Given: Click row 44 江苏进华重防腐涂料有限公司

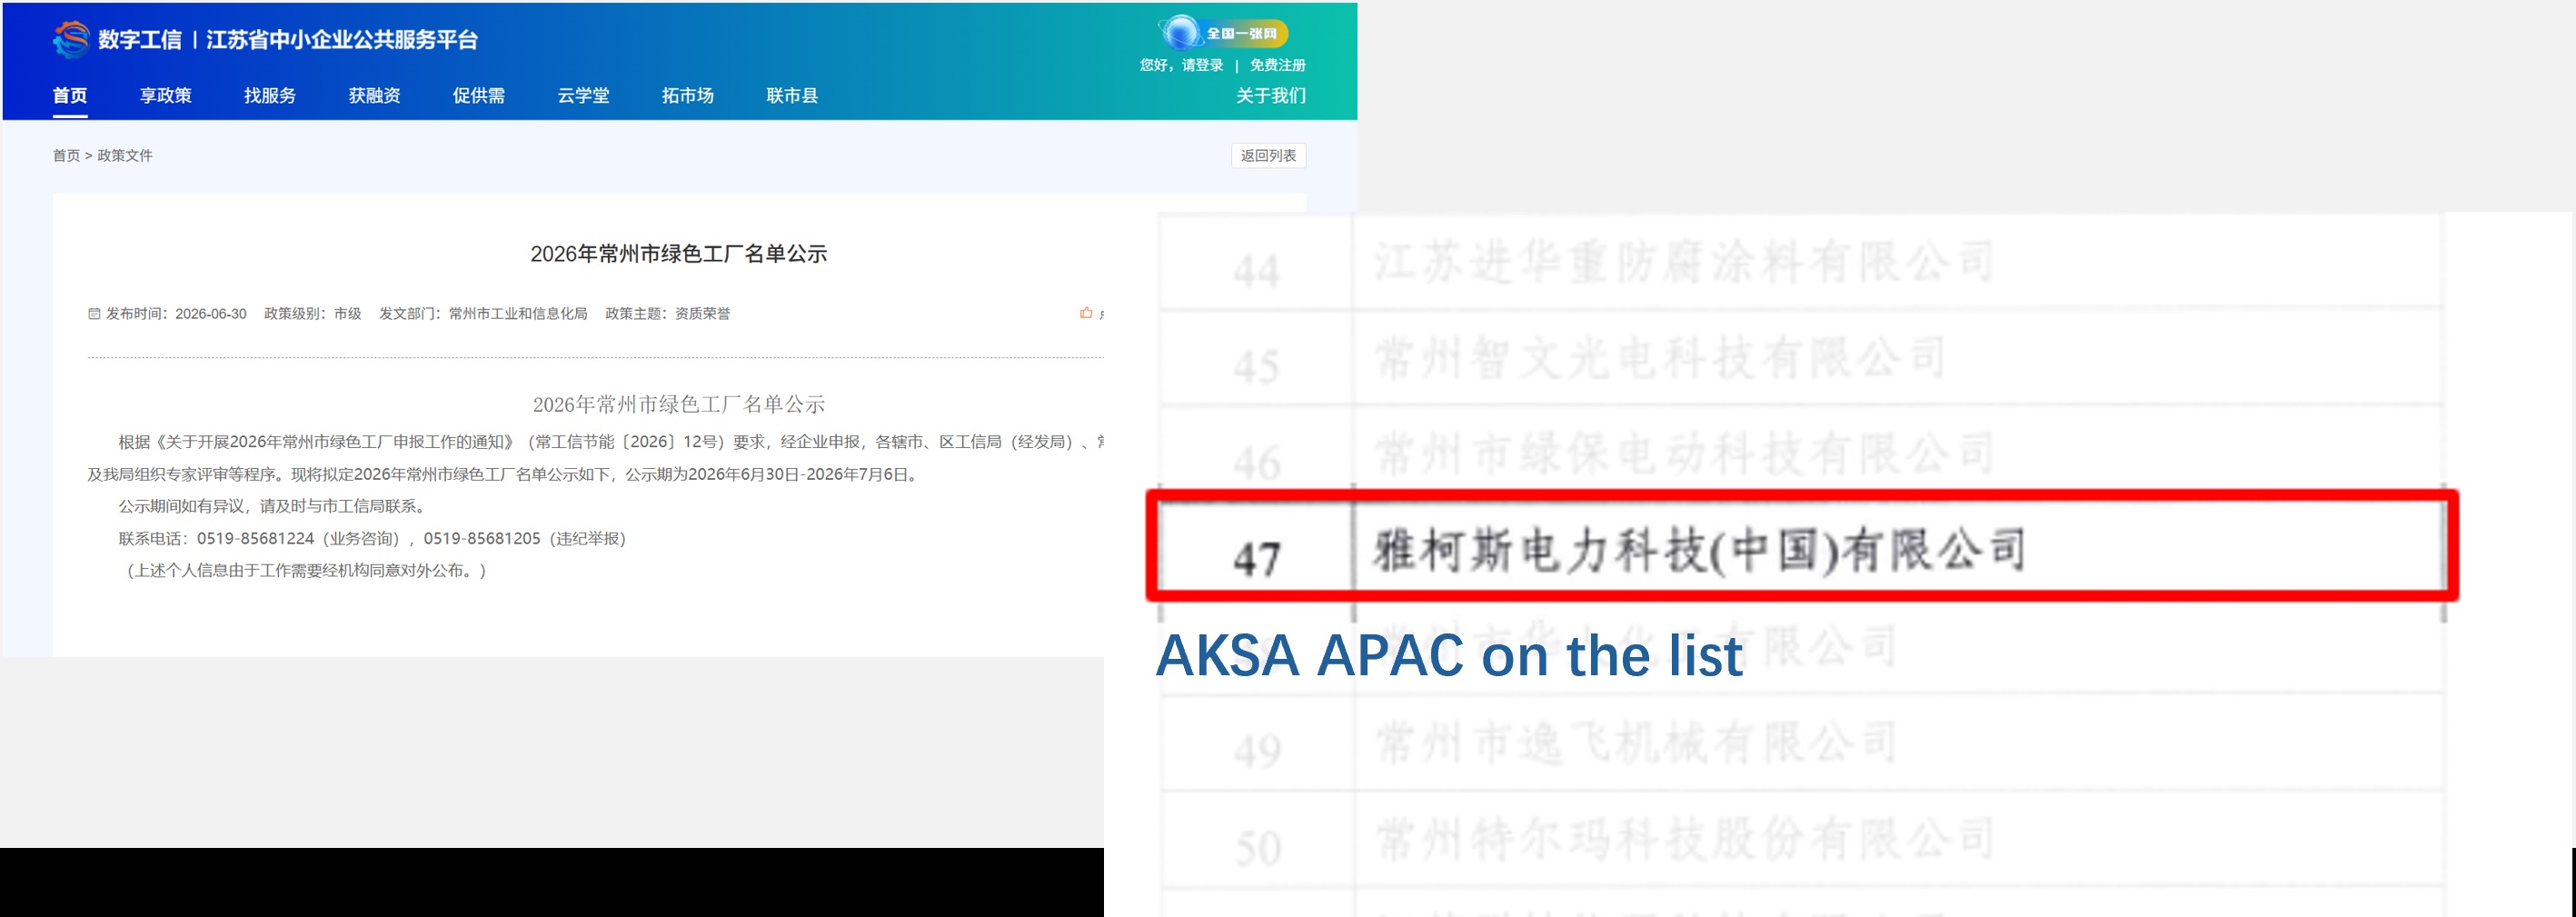Looking at the screenshot, I should (x=1801, y=262).
